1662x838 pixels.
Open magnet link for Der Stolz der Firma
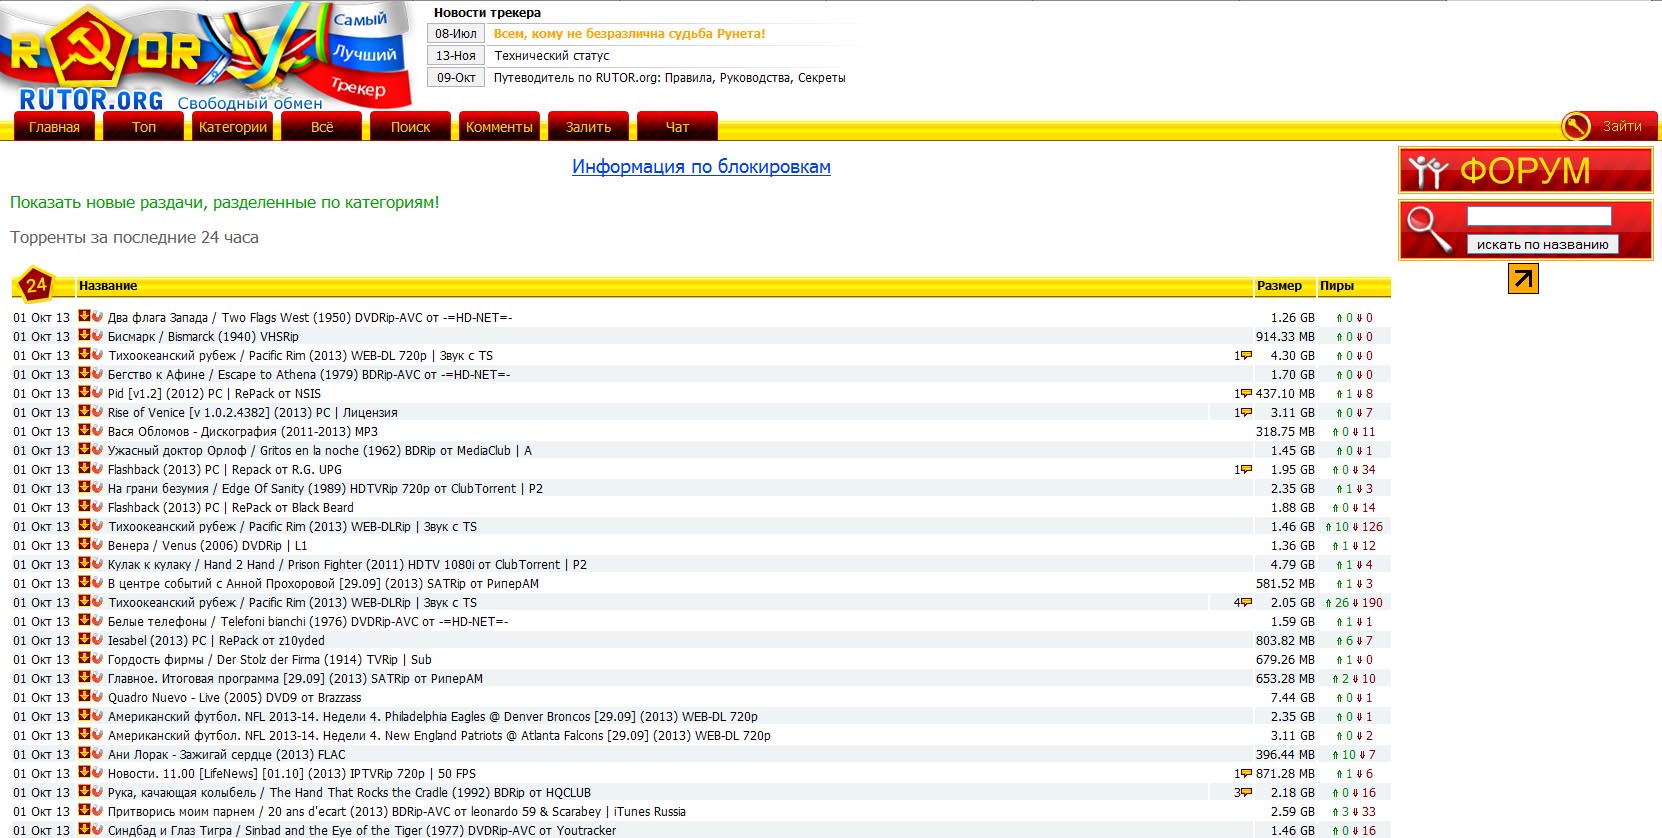[x=97, y=658]
